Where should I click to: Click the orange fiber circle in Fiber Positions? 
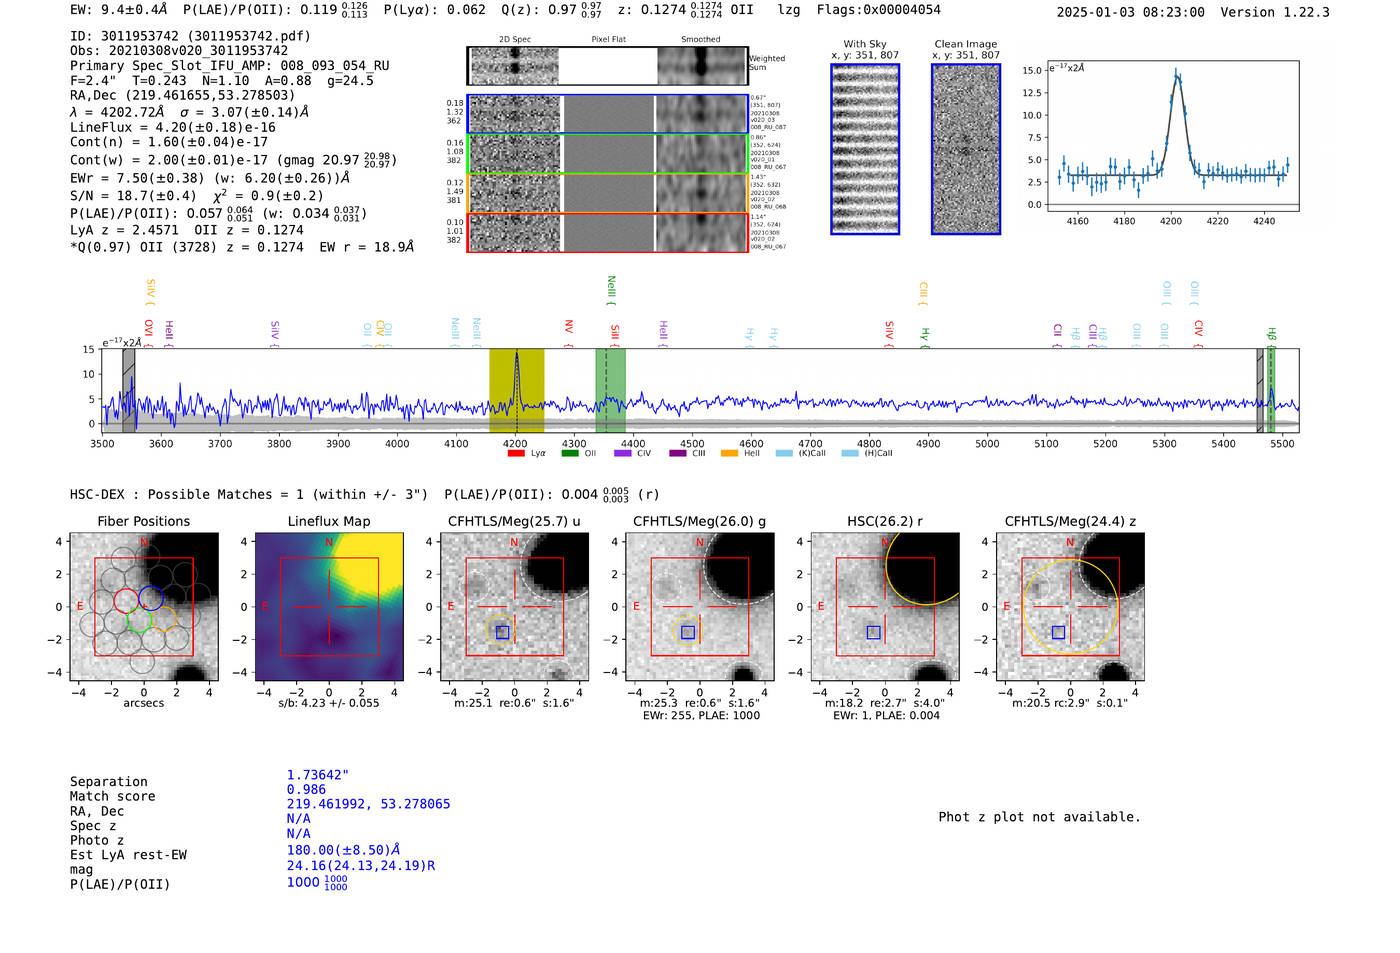pos(164,618)
